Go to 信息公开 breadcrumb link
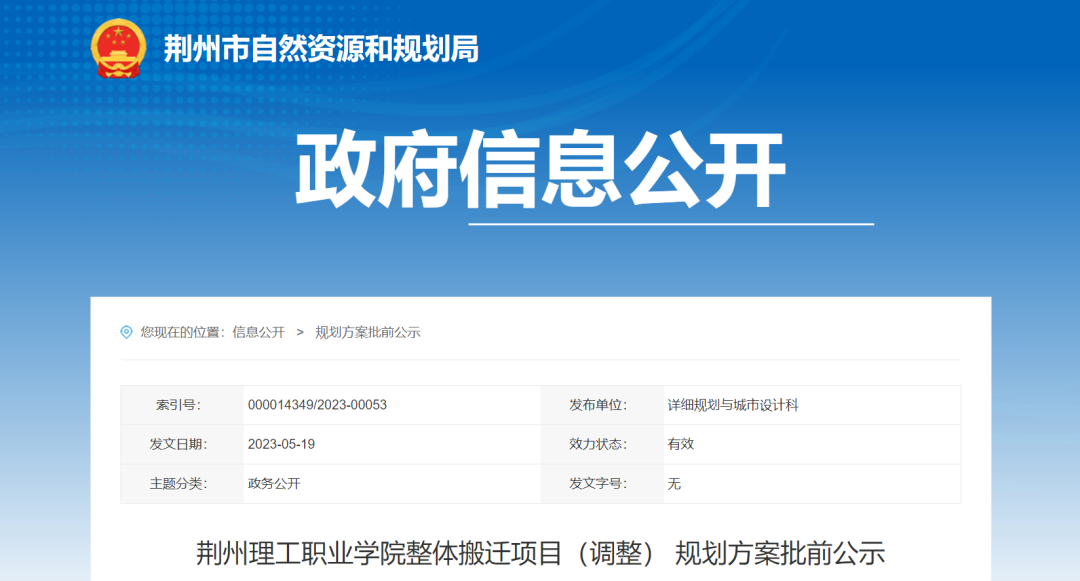This screenshot has width=1080, height=581. point(258,332)
